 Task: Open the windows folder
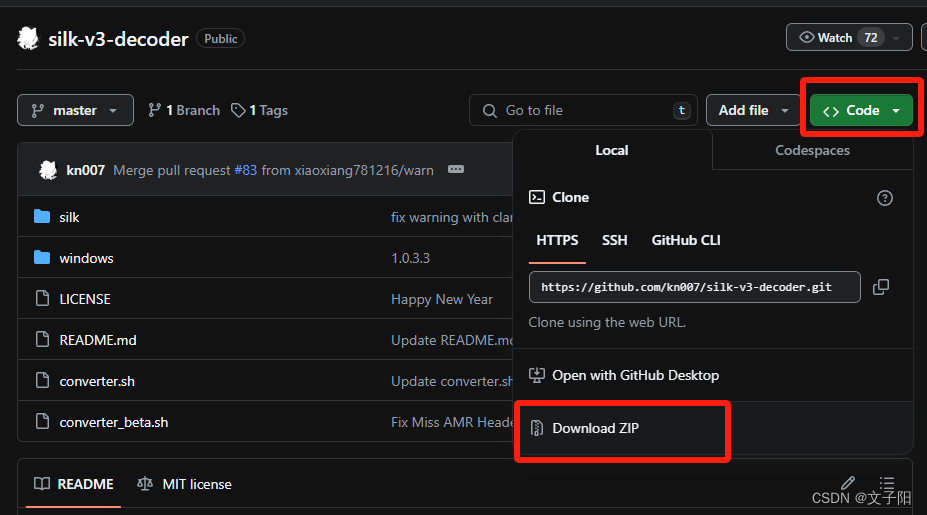click(x=86, y=258)
